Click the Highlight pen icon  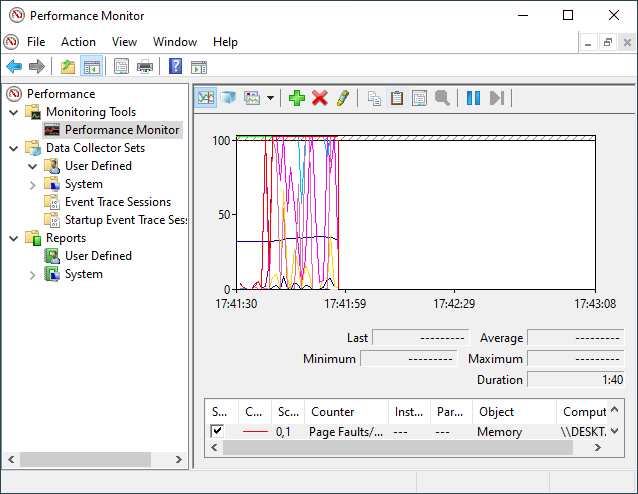coord(343,98)
